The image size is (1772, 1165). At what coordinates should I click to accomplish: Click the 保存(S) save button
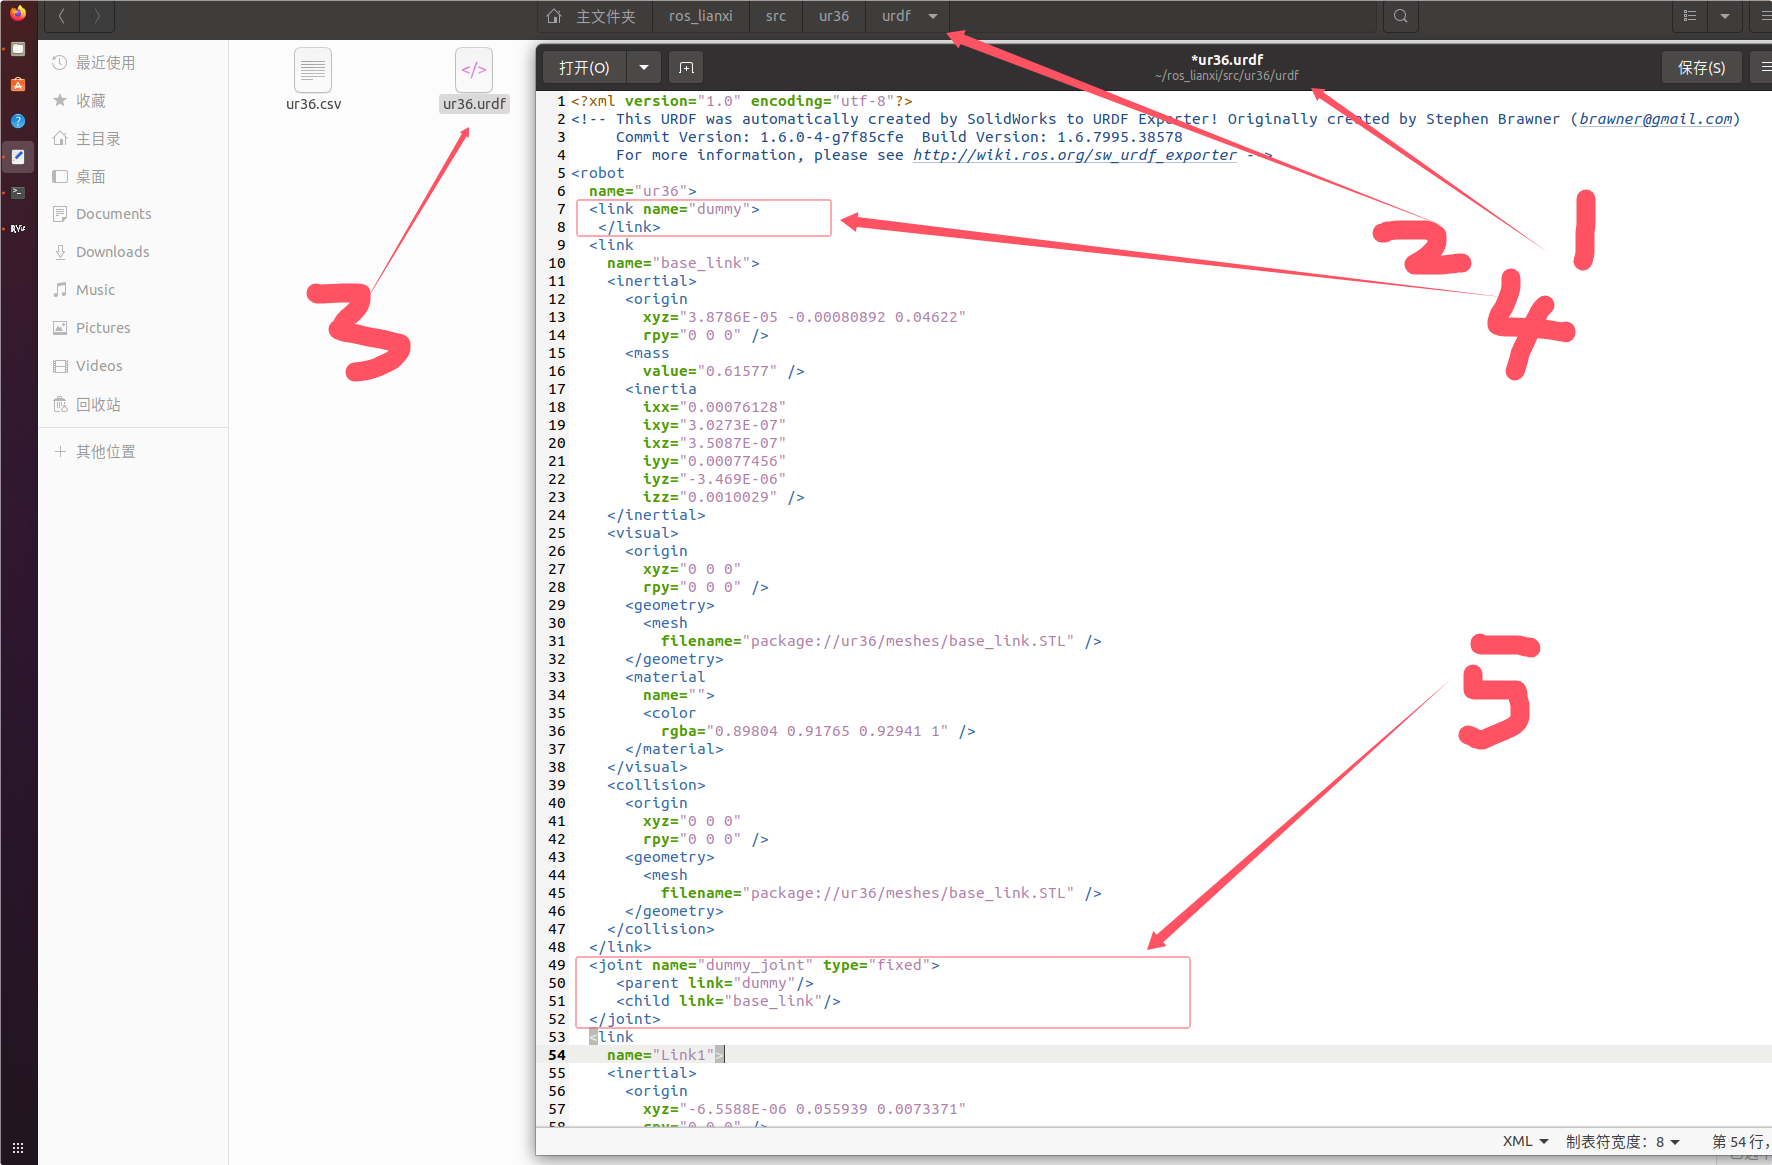coord(1701,67)
